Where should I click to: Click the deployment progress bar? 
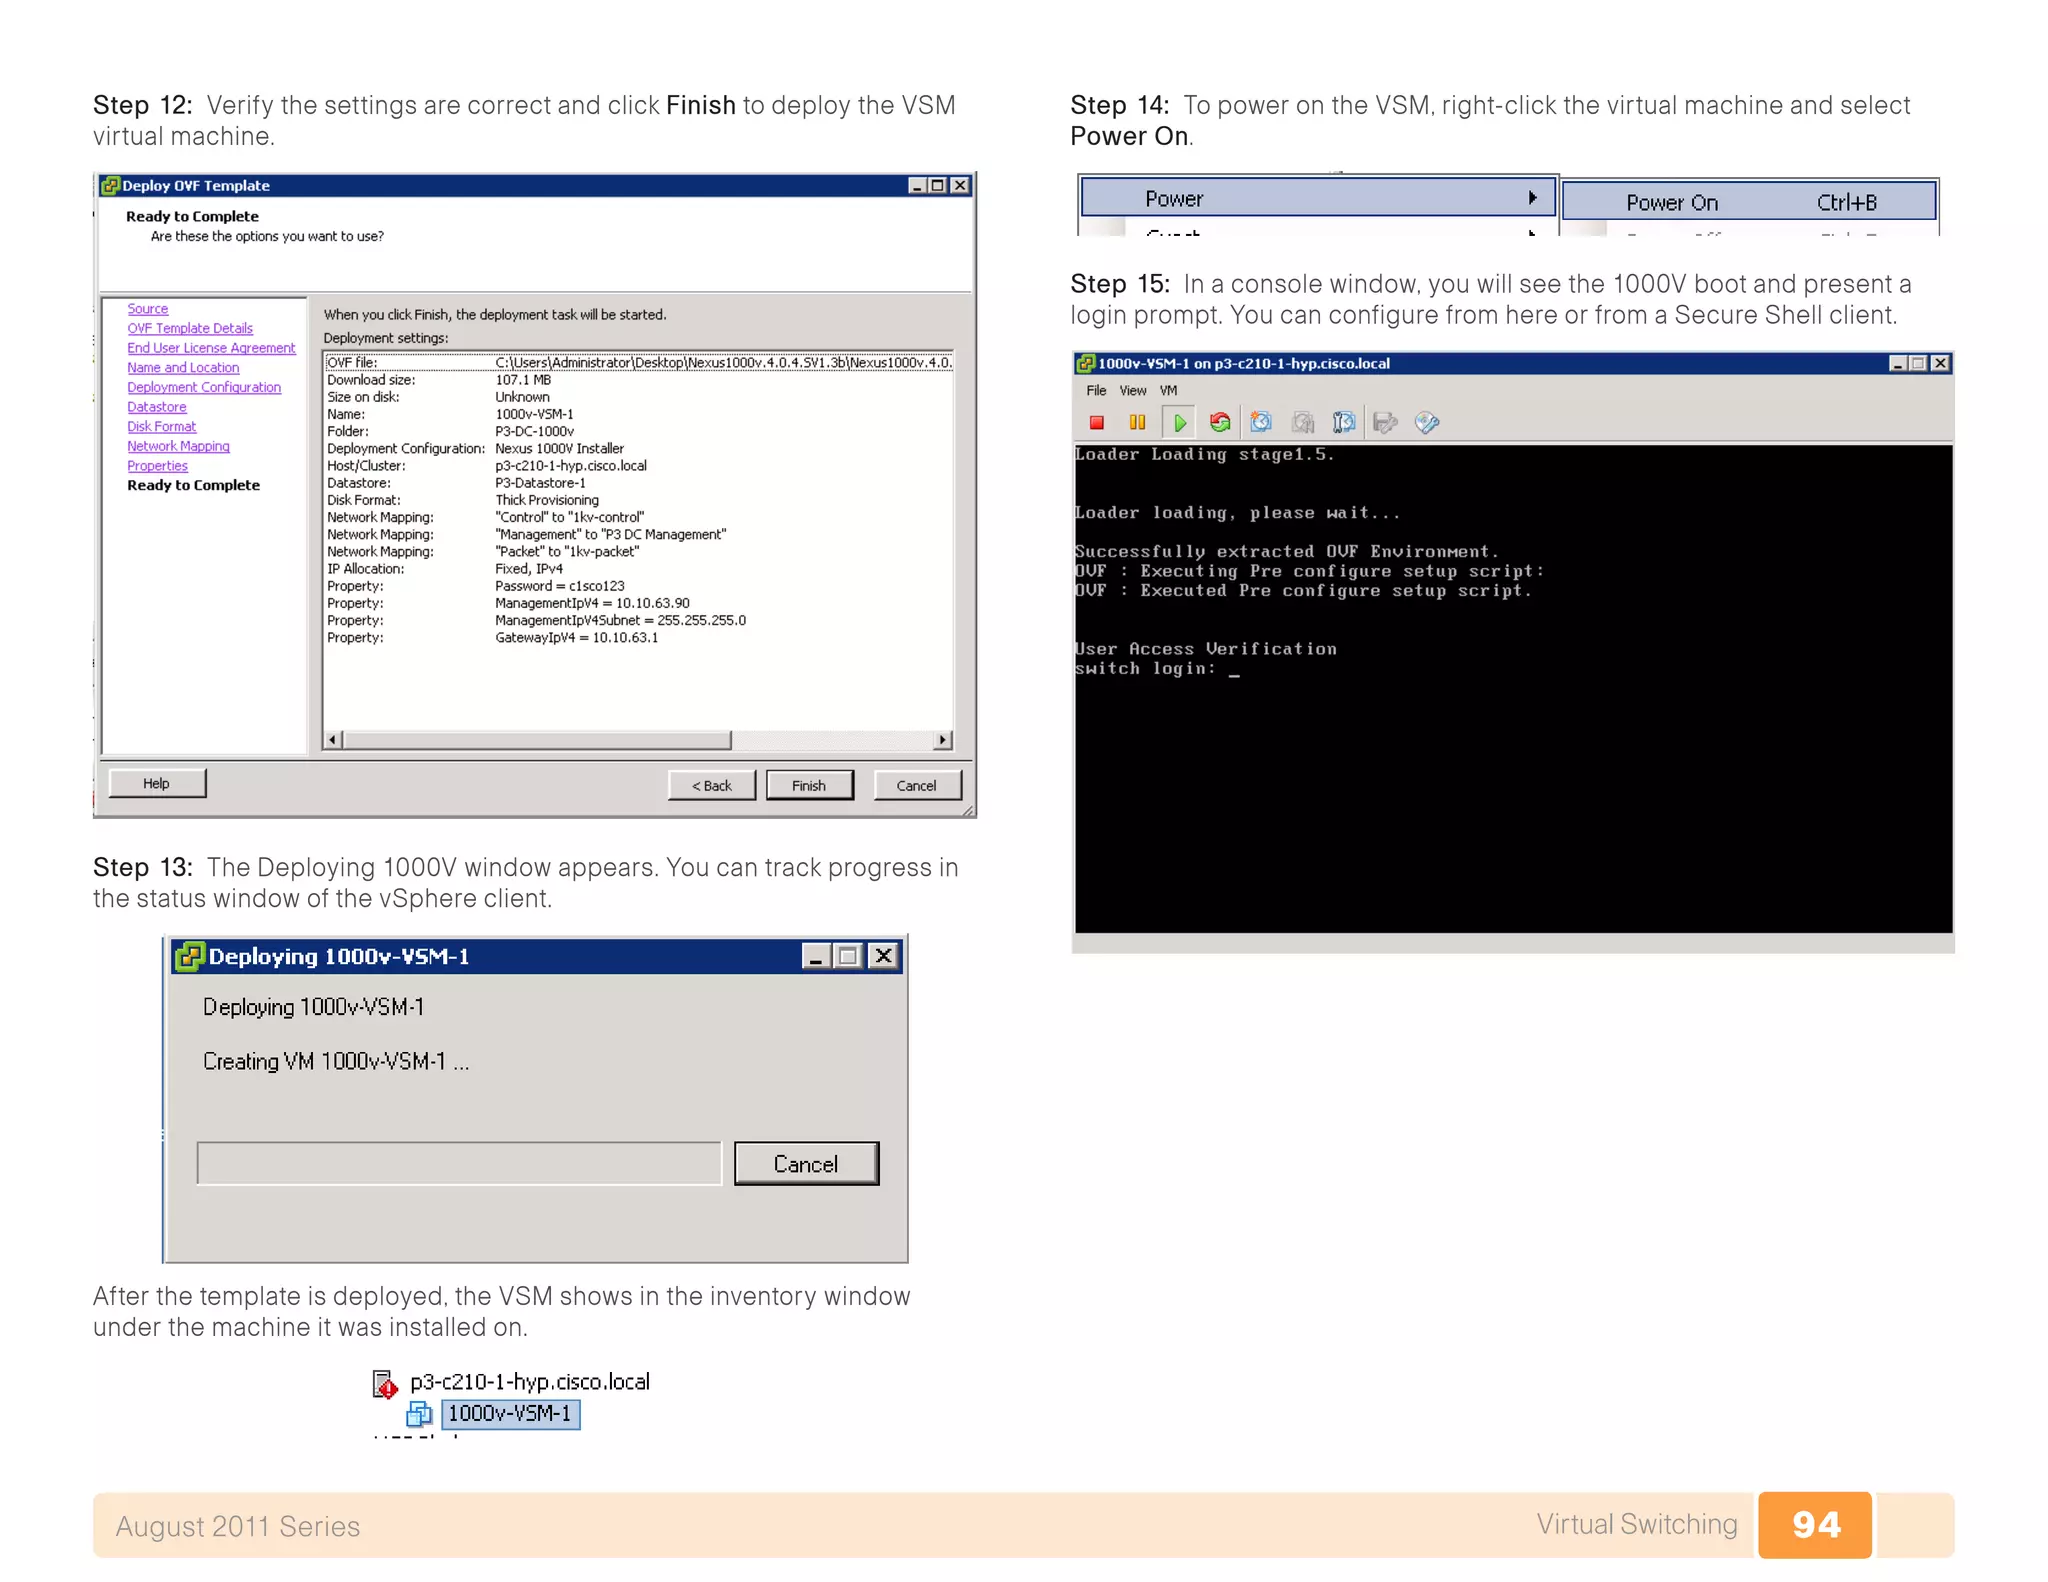459,1164
